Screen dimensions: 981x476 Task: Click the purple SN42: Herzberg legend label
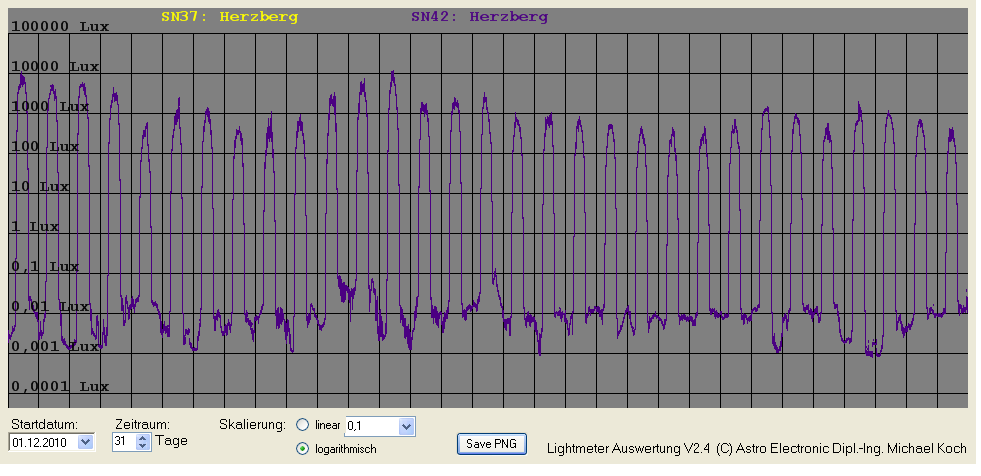[x=479, y=17]
